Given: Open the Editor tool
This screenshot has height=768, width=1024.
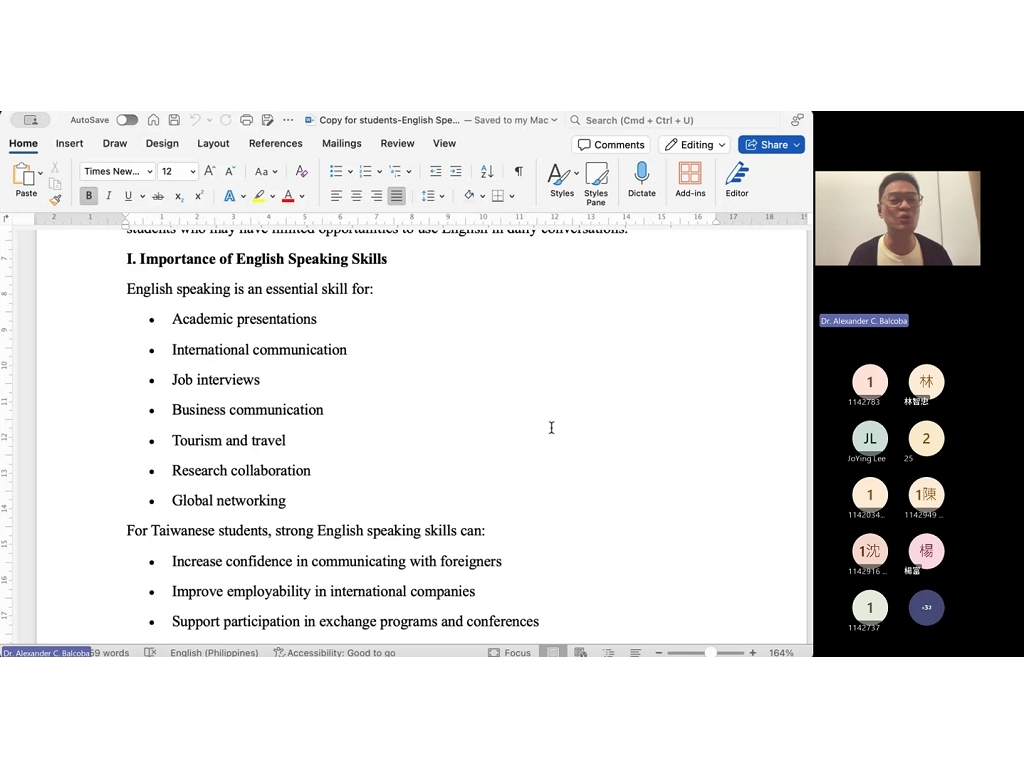Looking at the screenshot, I should tap(737, 180).
